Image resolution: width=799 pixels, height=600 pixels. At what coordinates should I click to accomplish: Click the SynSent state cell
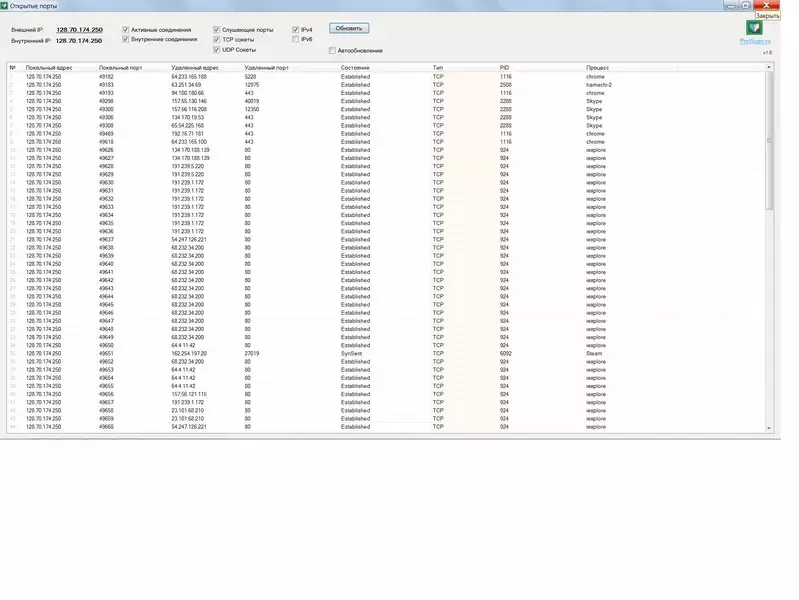click(351, 353)
